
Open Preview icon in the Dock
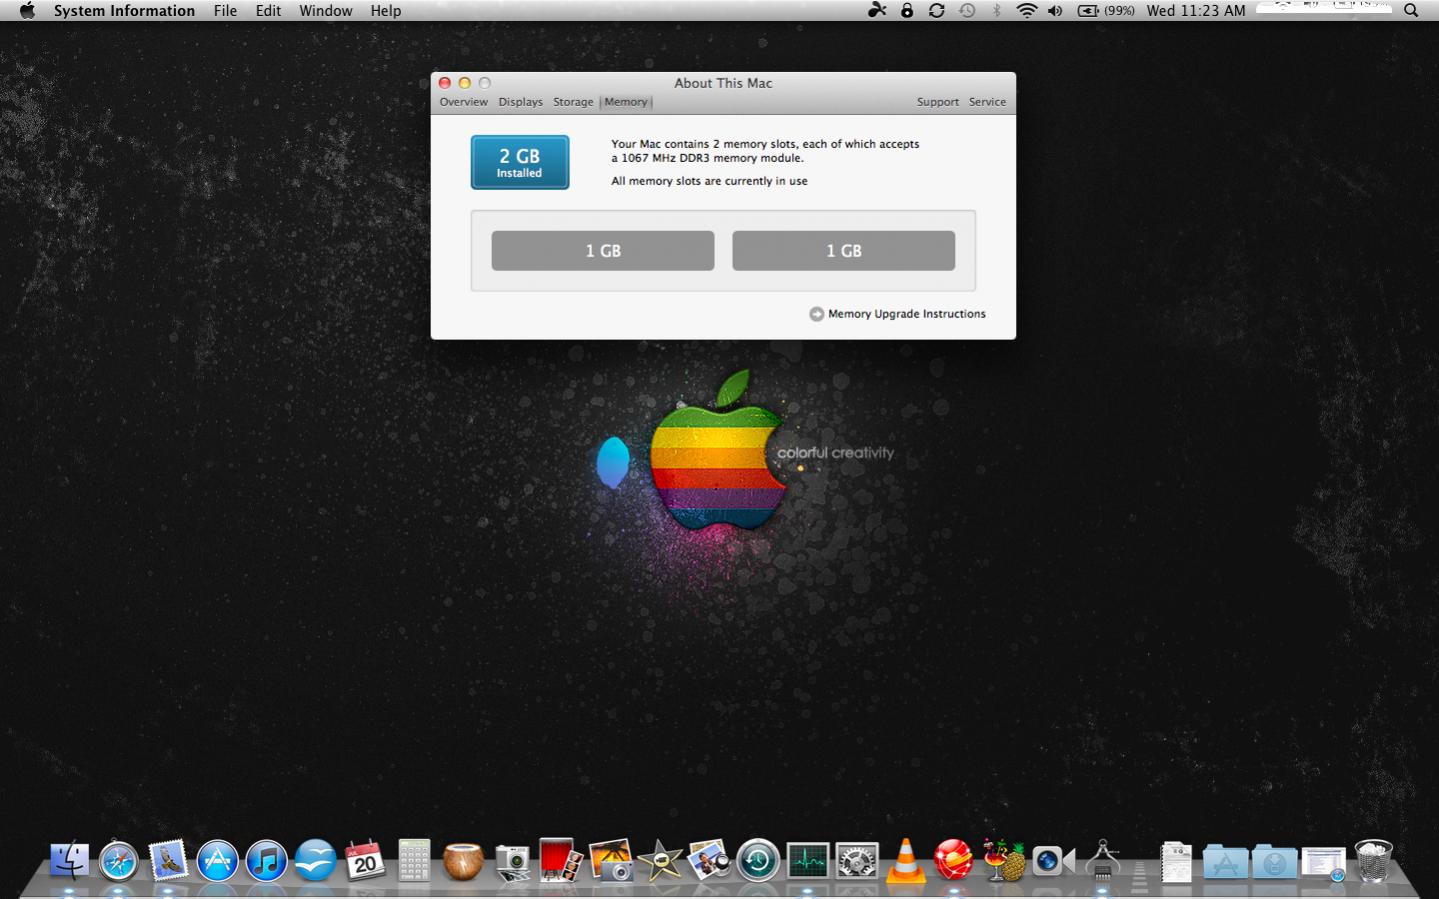(709, 861)
